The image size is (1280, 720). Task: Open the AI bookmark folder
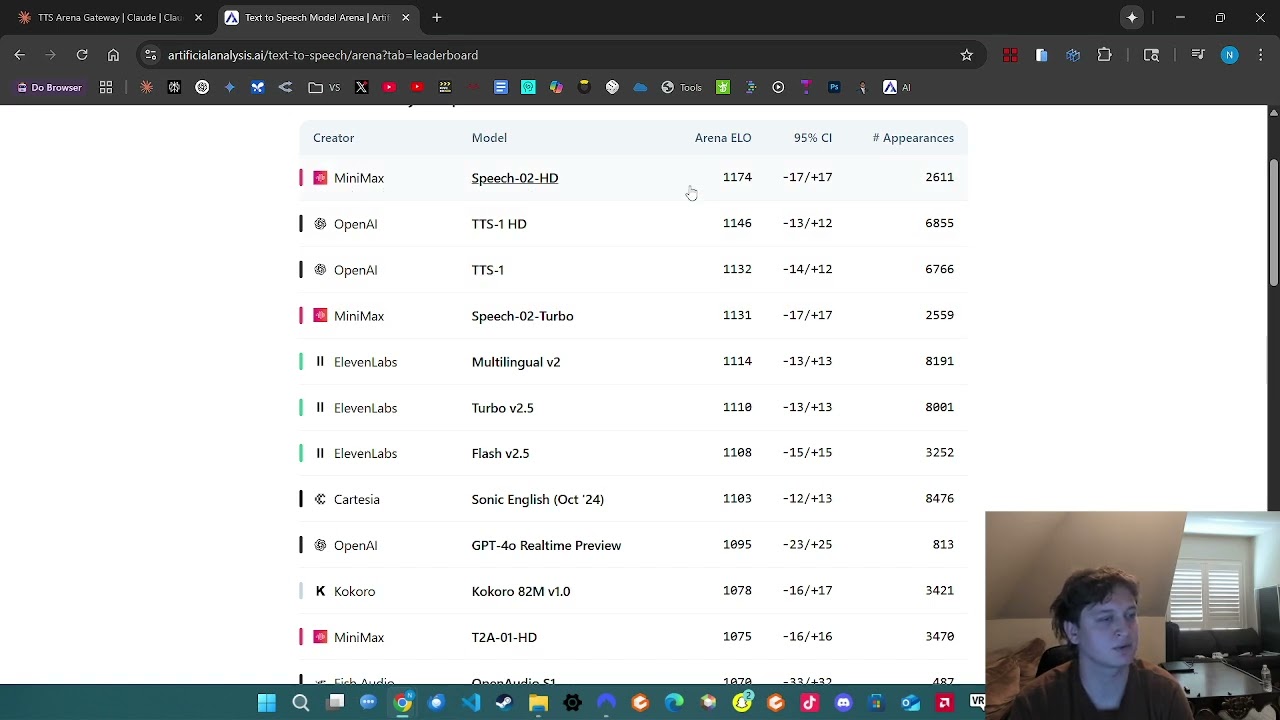[x=897, y=87]
